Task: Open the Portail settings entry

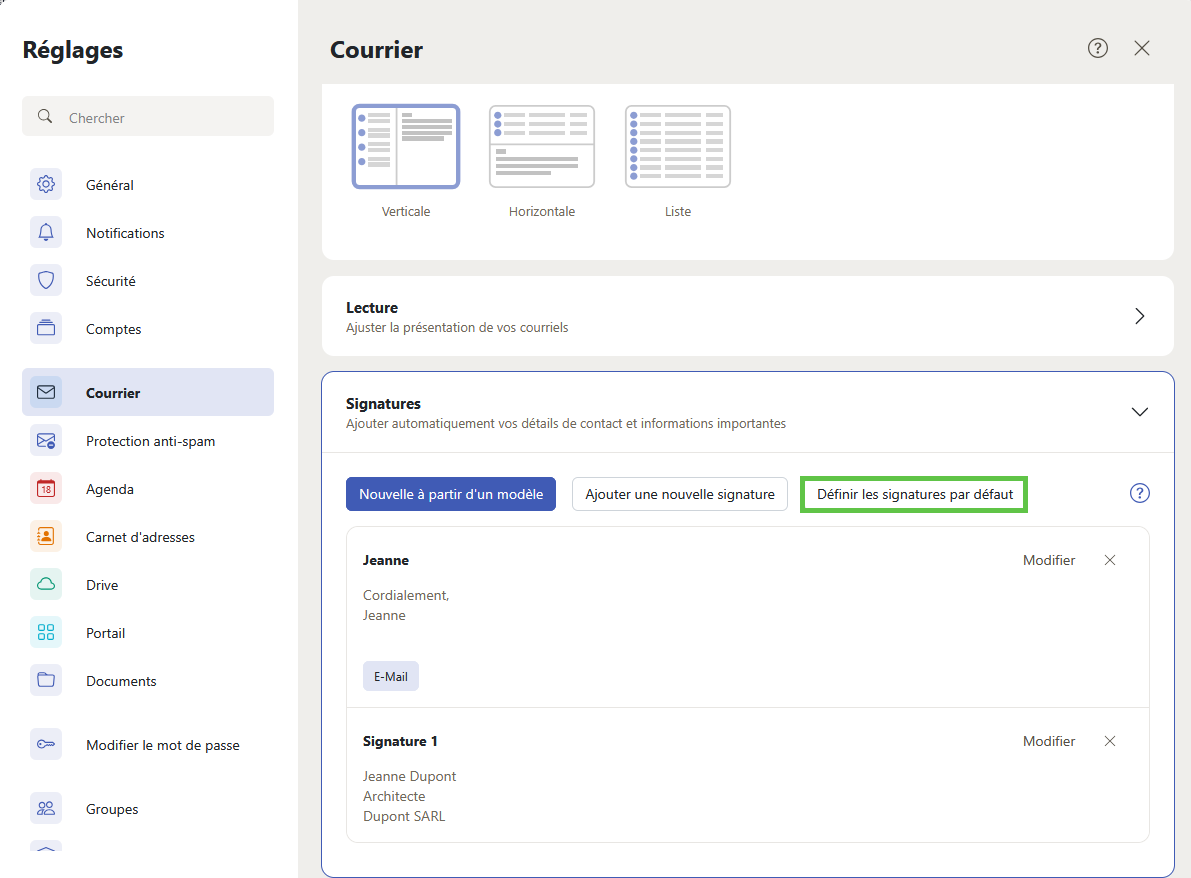Action: 106,633
